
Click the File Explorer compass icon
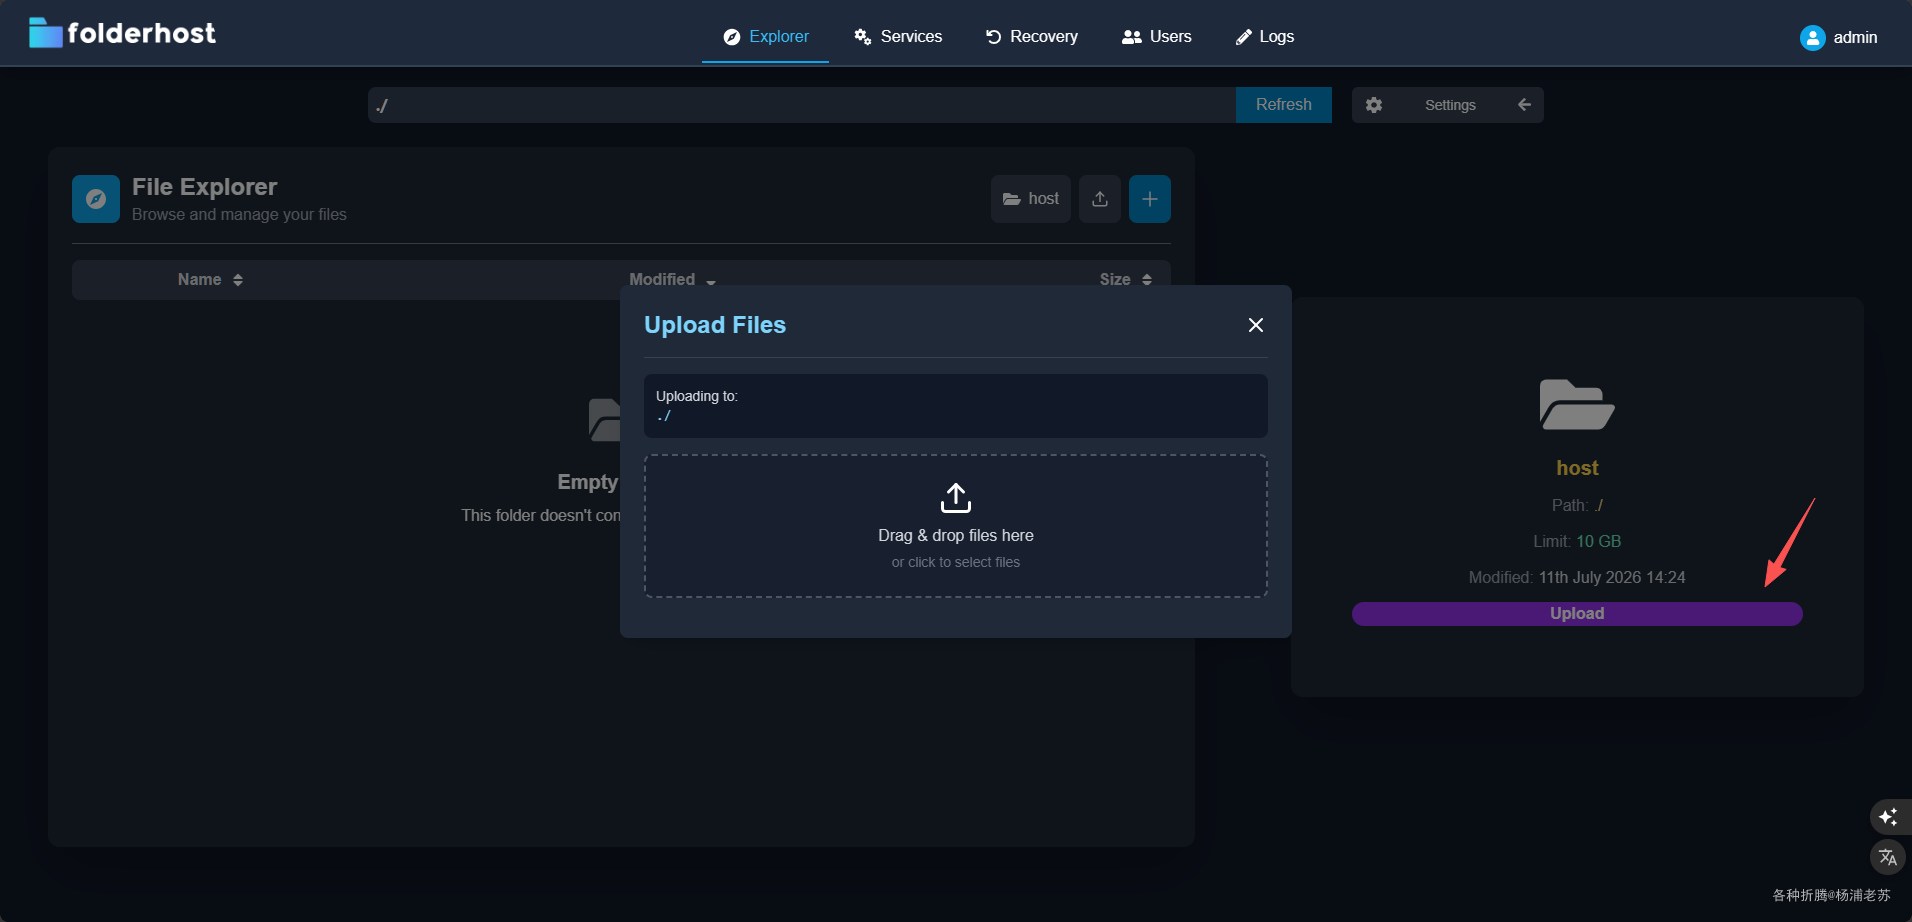pos(96,199)
